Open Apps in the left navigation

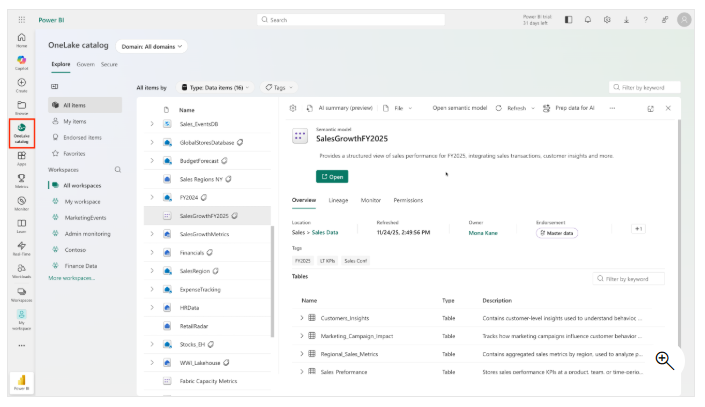tap(22, 158)
